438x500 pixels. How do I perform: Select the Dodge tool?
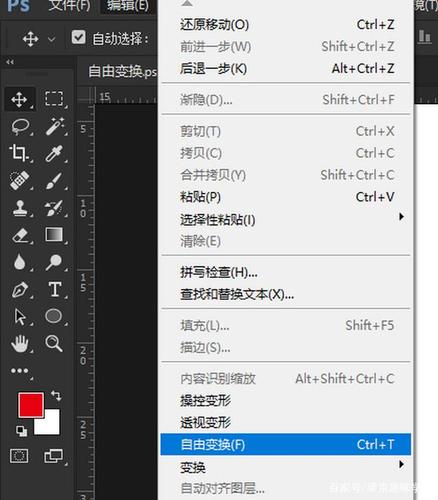click(54, 262)
